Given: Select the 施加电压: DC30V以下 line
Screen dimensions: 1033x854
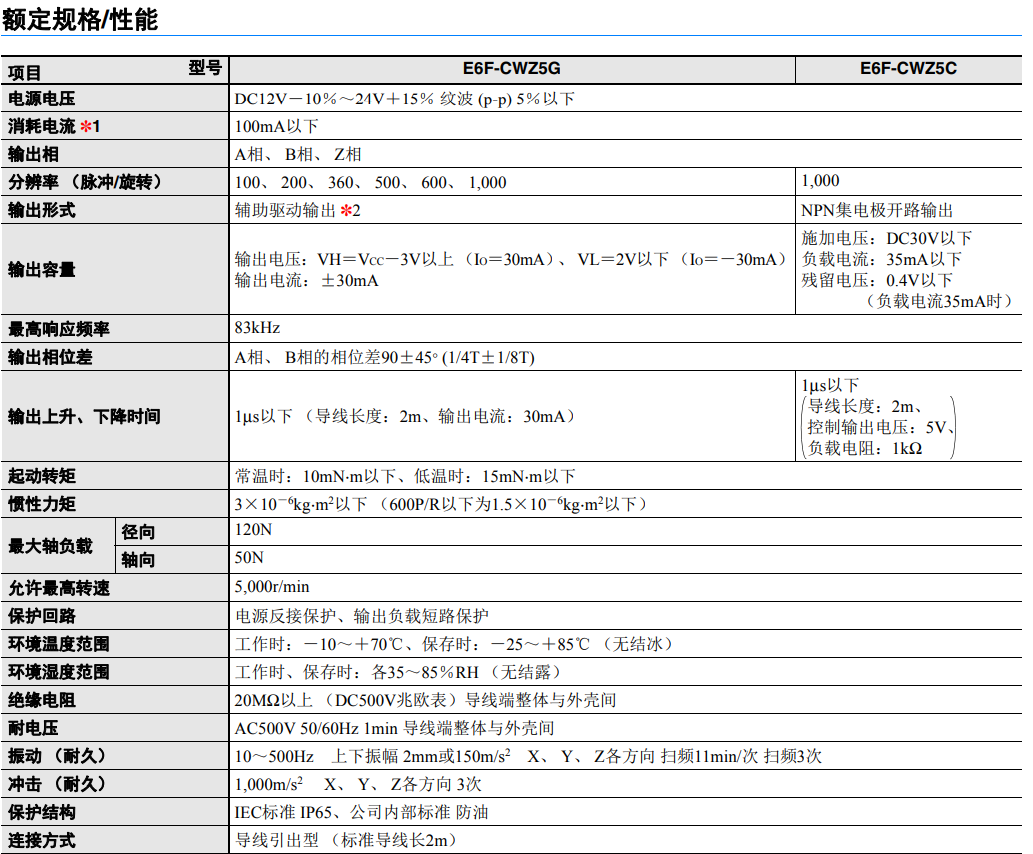Looking at the screenshot, I should (x=887, y=238).
